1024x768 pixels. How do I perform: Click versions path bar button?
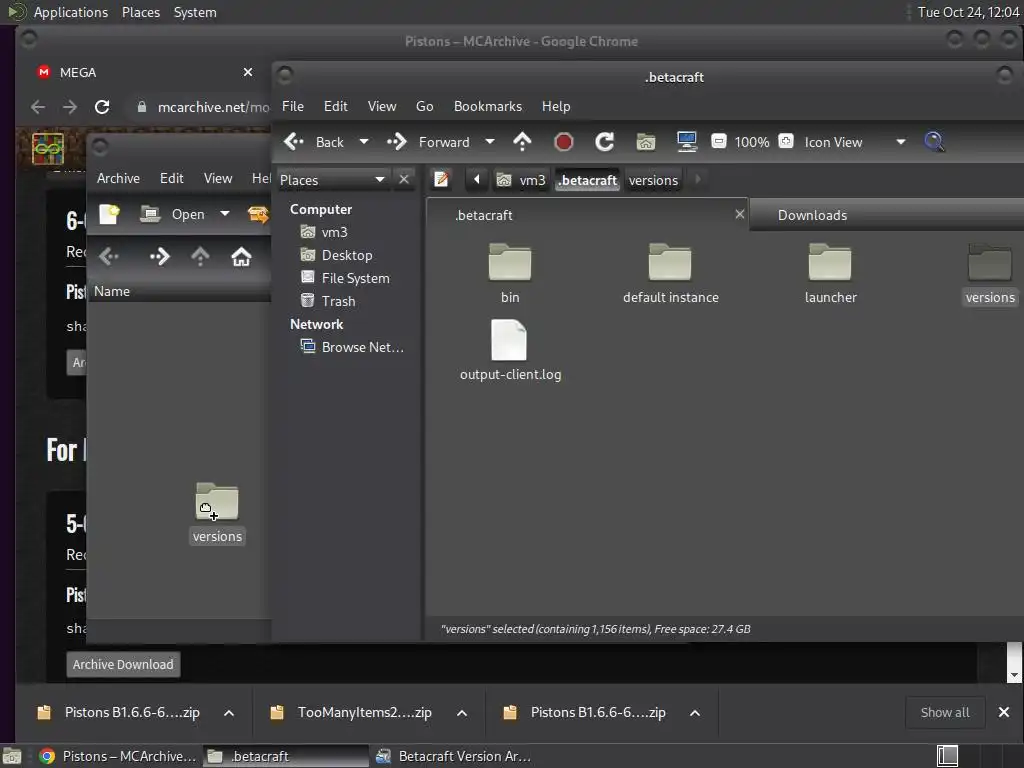click(653, 180)
